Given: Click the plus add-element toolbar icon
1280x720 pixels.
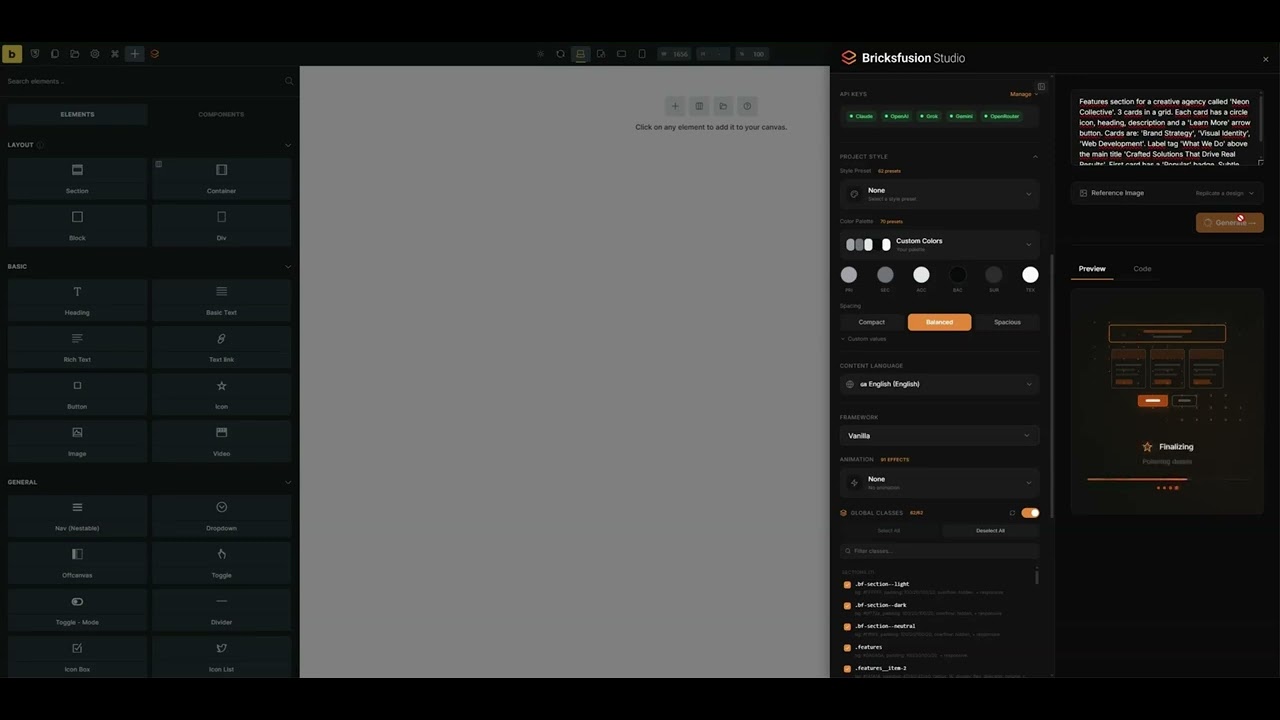Looking at the screenshot, I should [134, 54].
